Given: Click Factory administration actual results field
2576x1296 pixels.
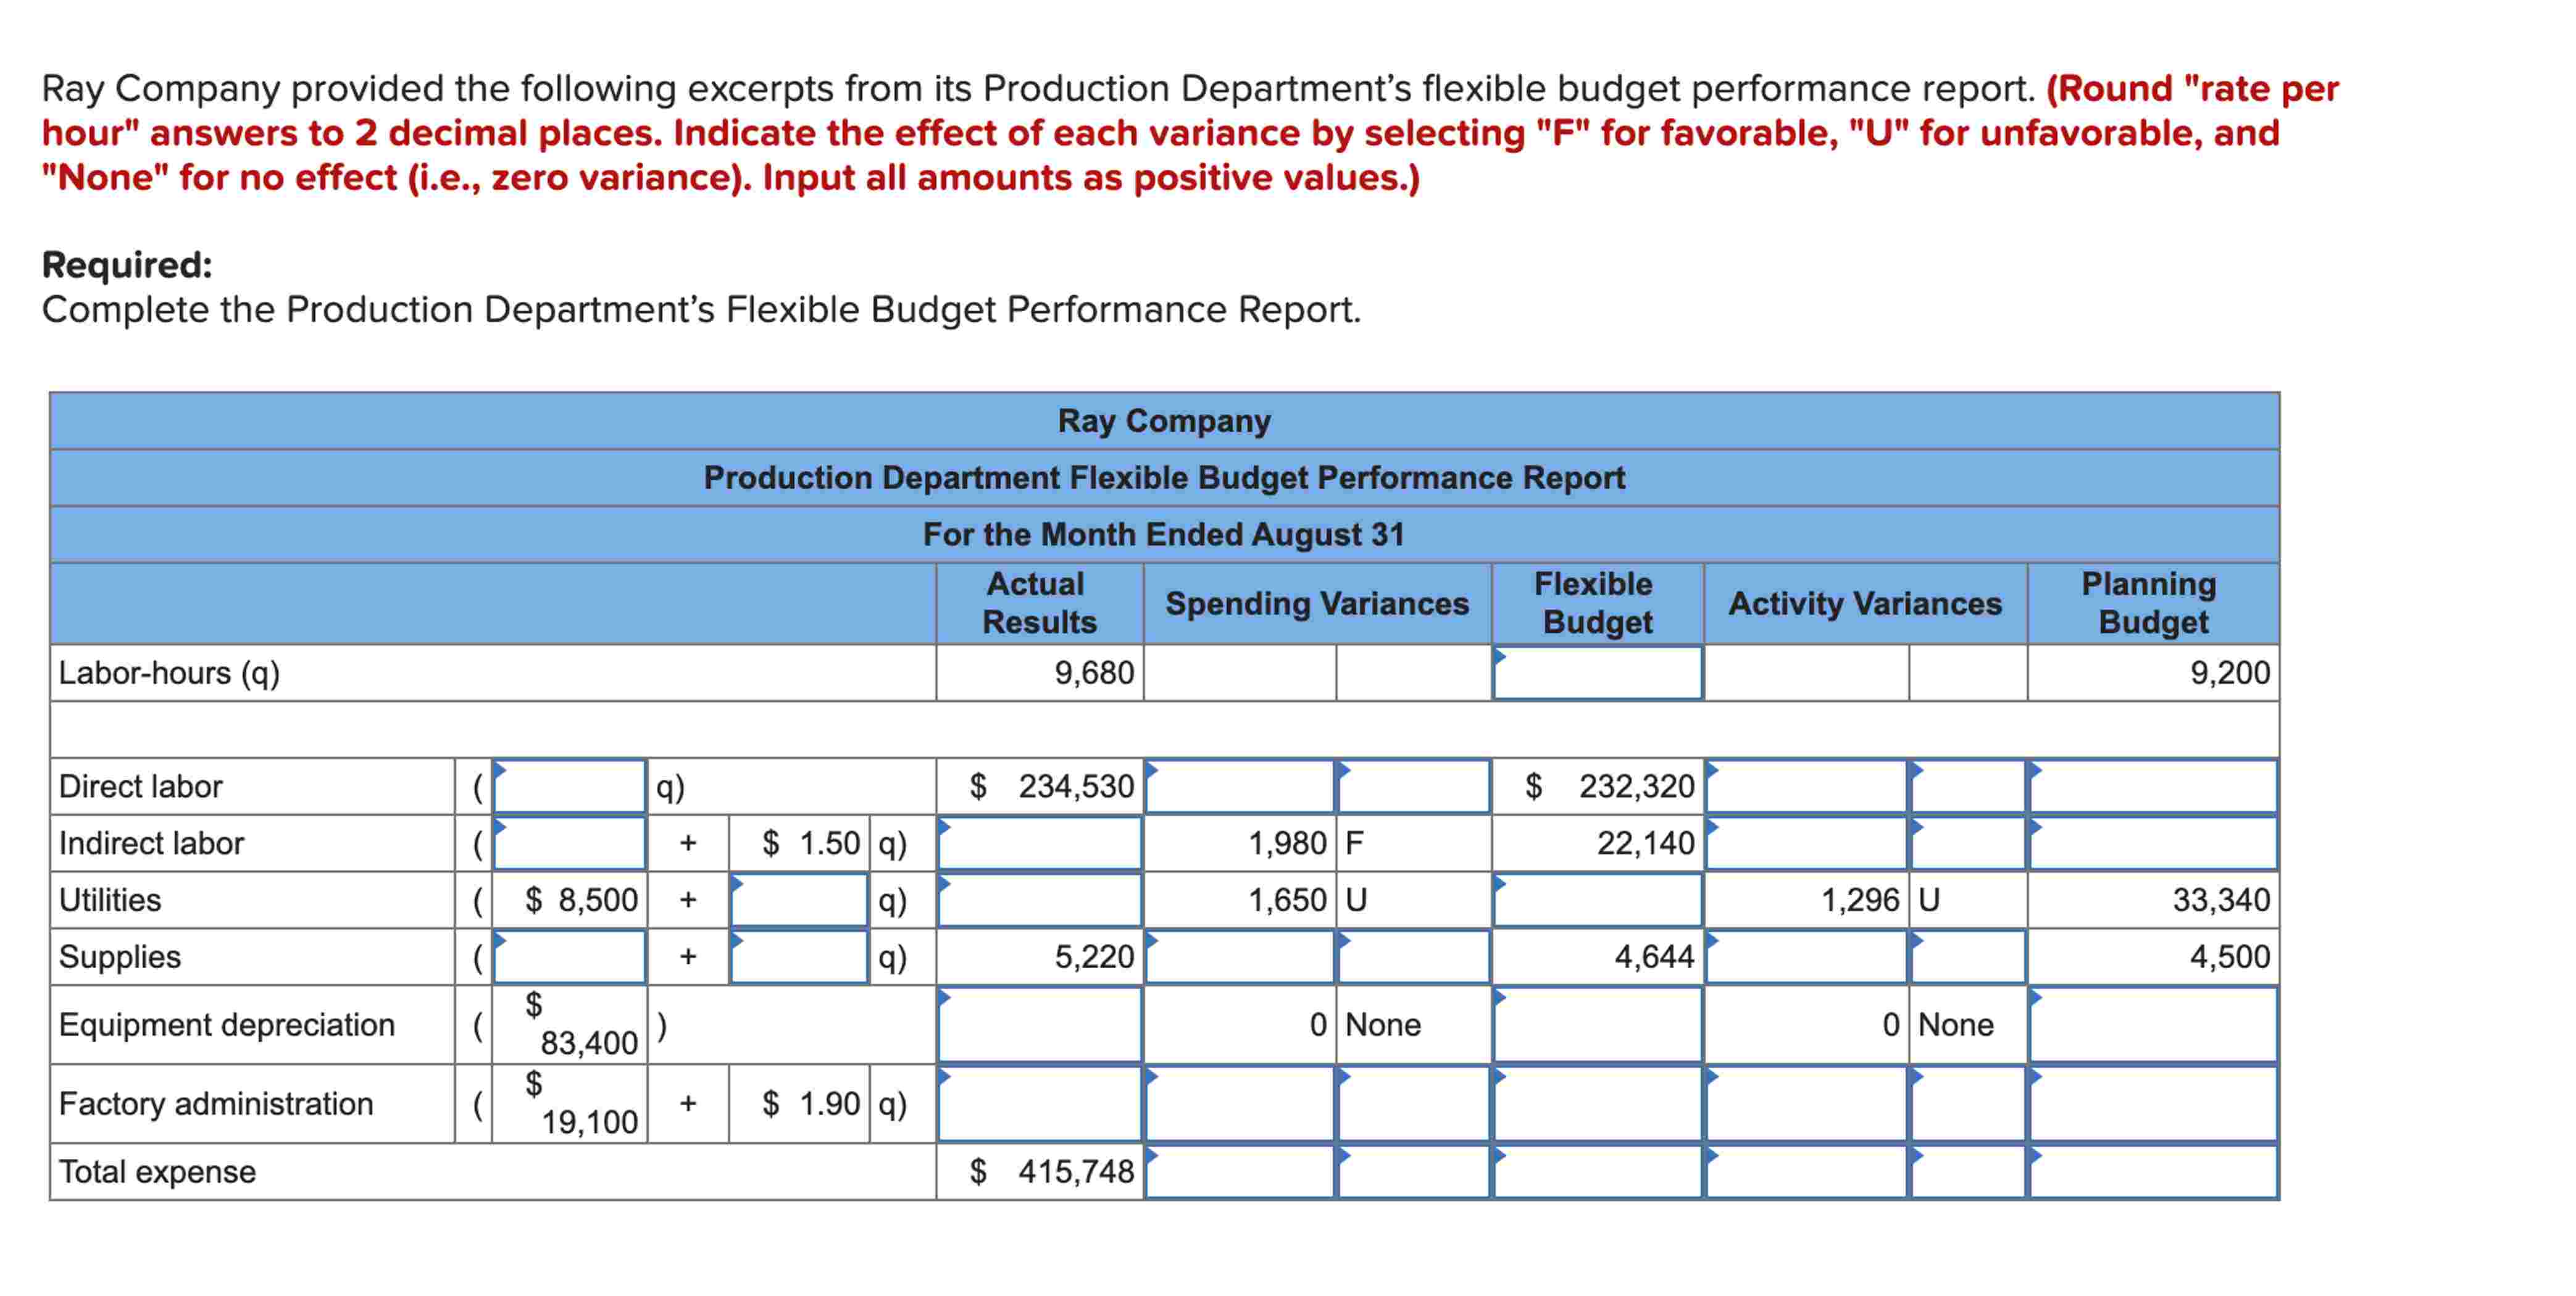Looking at the screenshot, I should pyautogui.click(x=1040, y=1104).
